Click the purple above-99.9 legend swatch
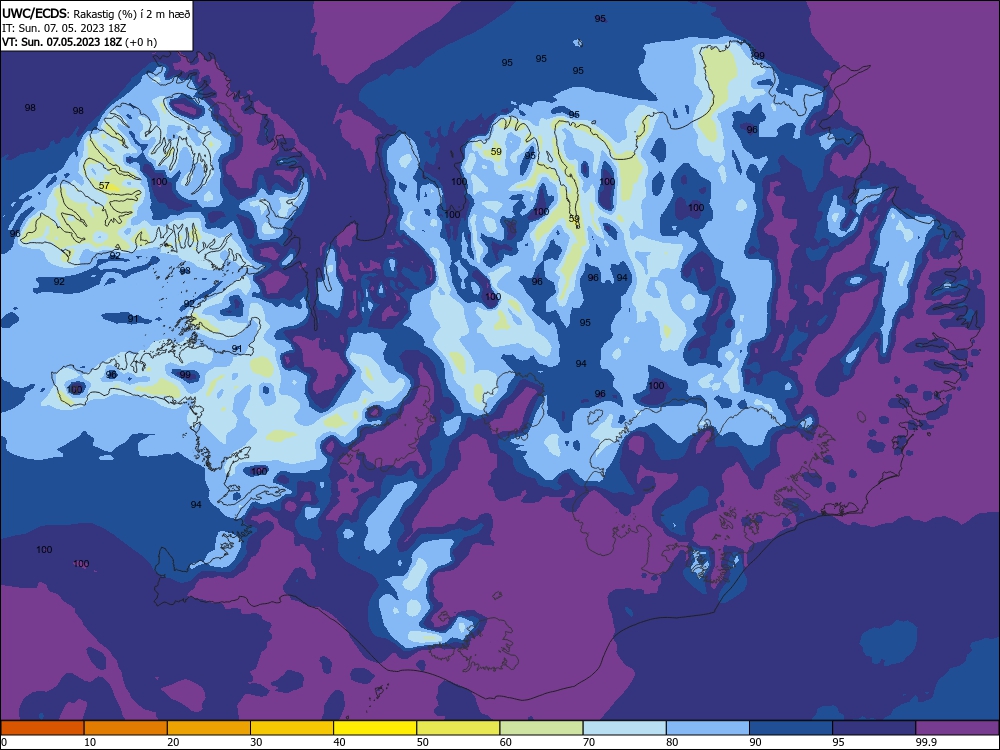 click(957, 728)
